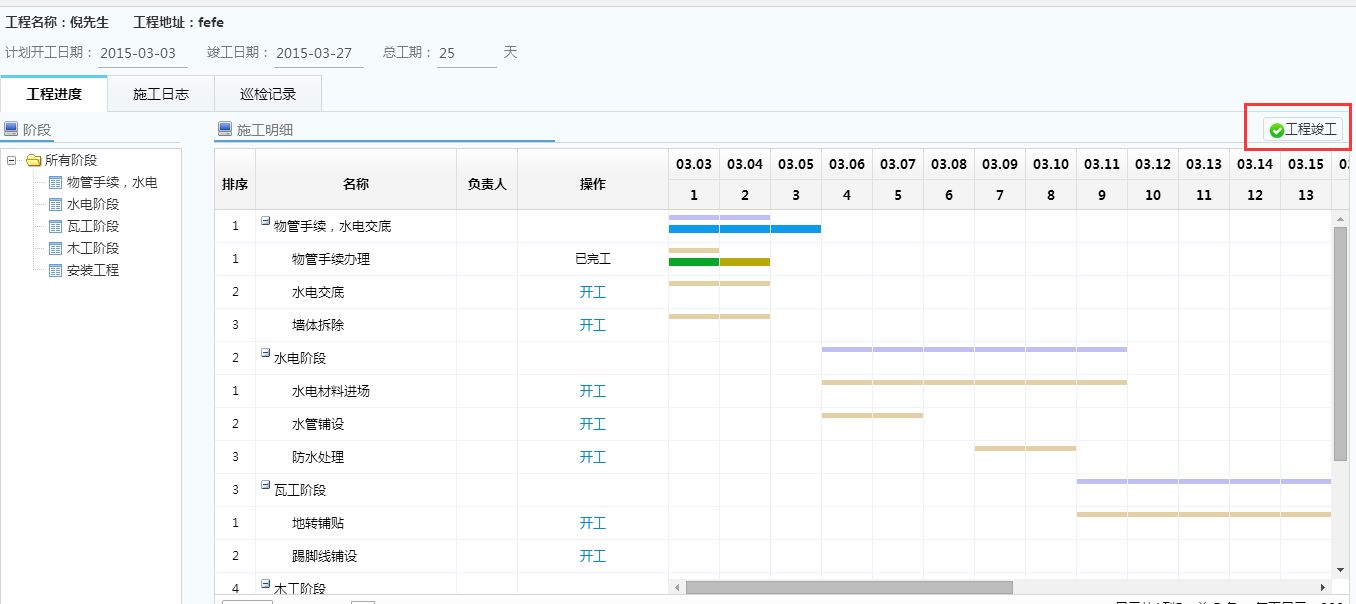The width and height of the screenshot is (1356, 604).
Task: Select 水电阶段 in the stage tree
Action: coord(93,204)
